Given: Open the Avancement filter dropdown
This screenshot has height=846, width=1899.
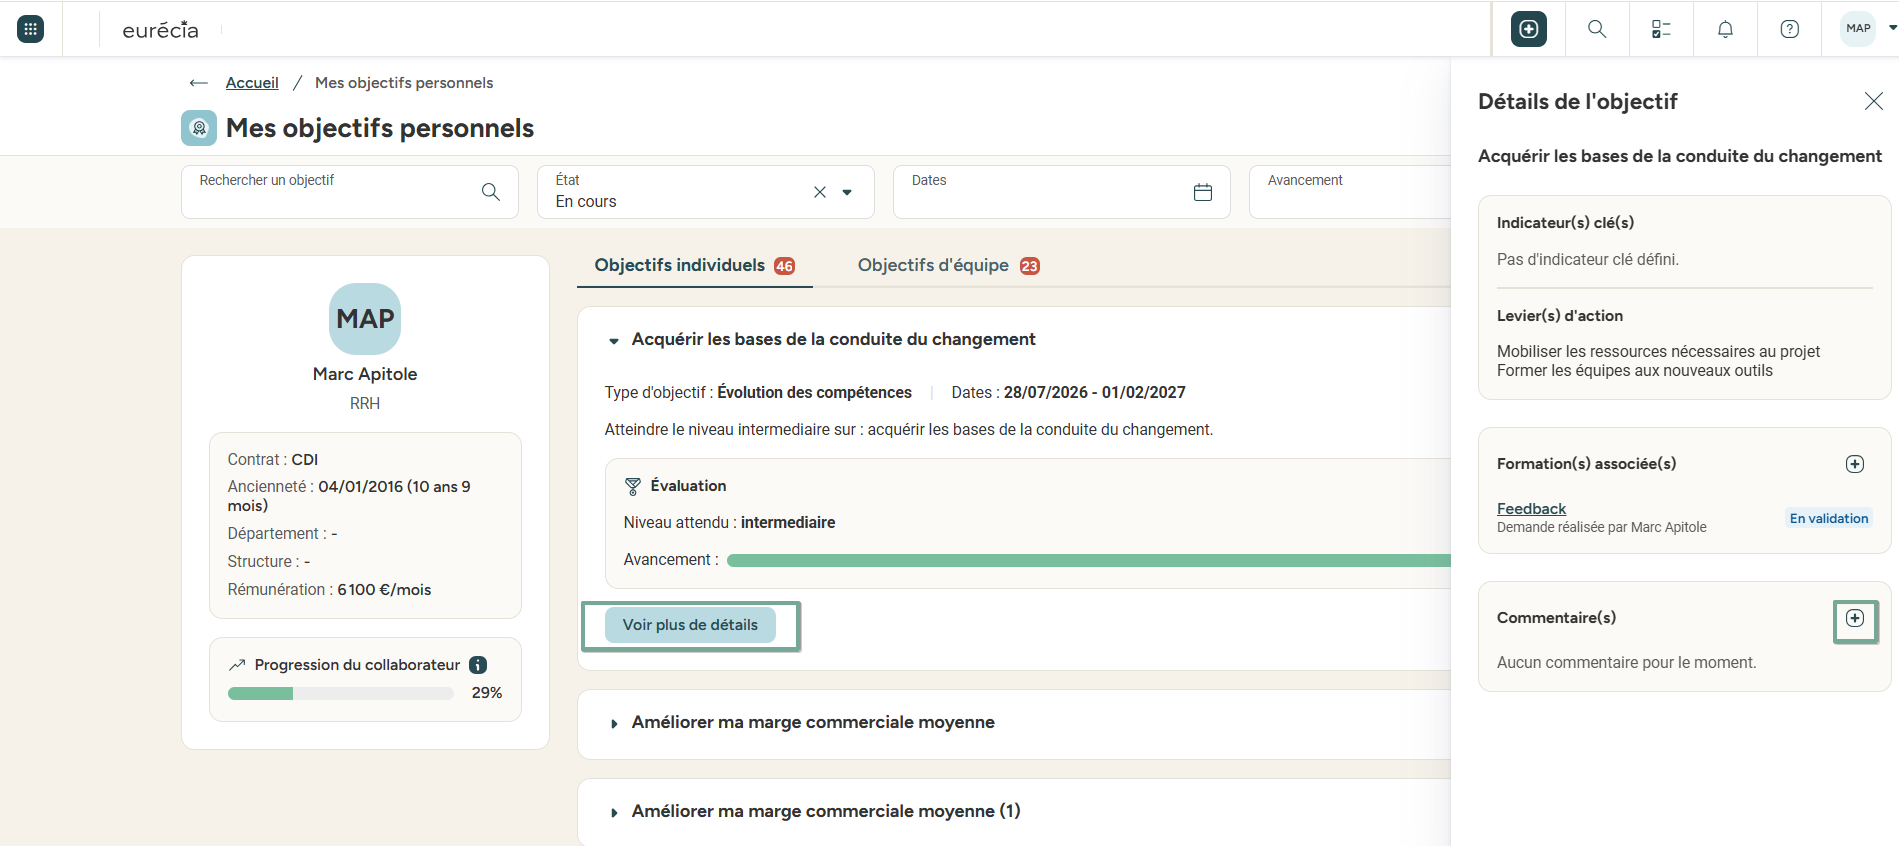Looking at the screenshot, I should coord(1349,192).
